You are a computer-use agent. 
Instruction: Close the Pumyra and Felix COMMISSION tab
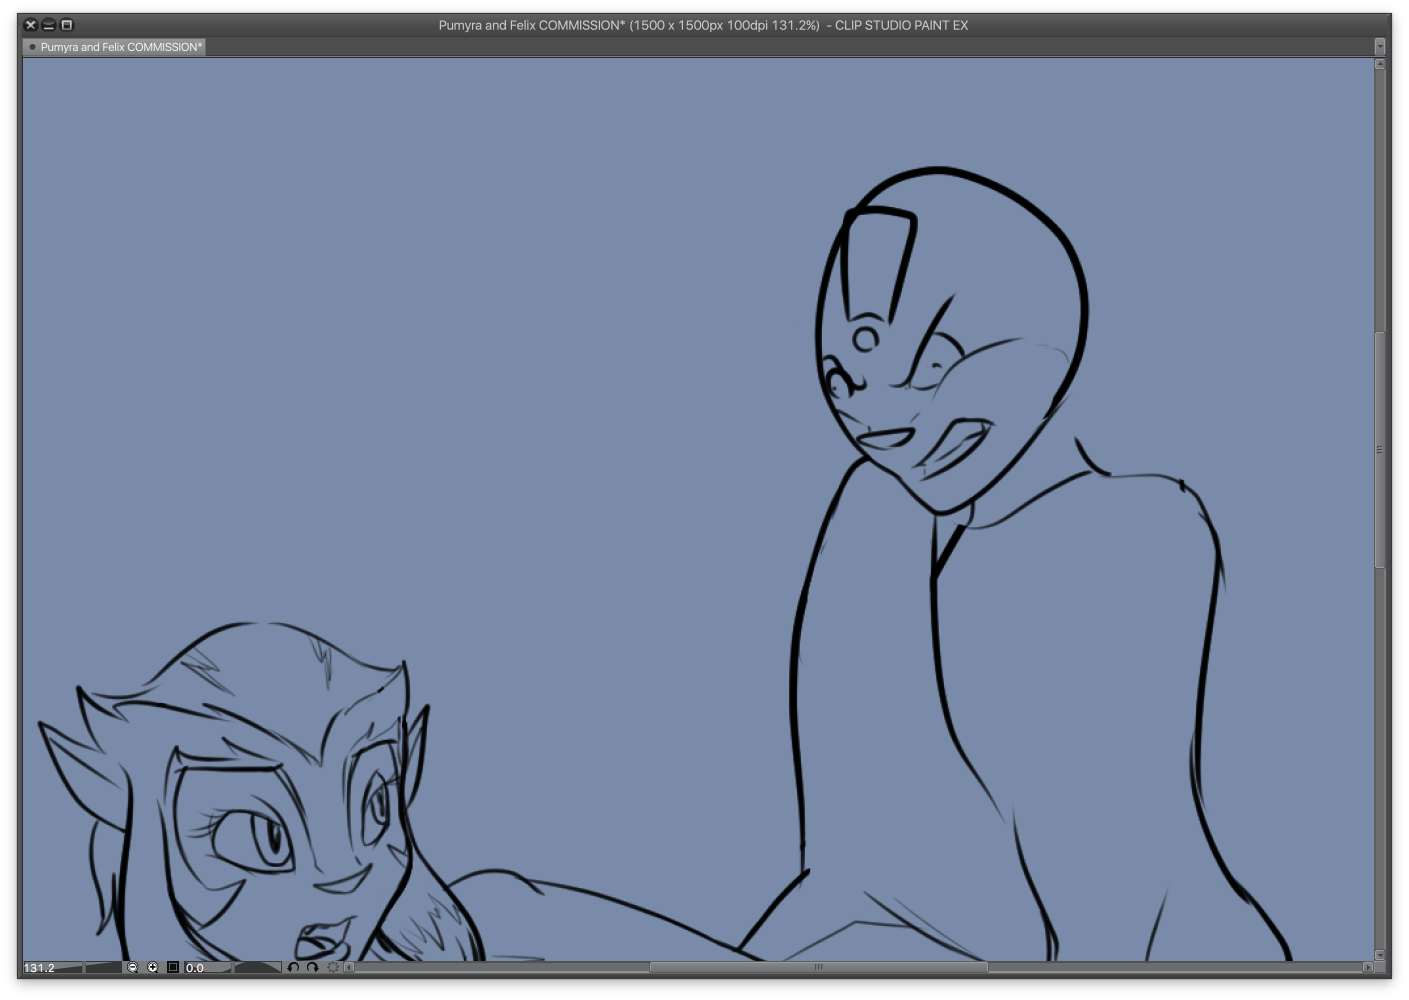32,47
